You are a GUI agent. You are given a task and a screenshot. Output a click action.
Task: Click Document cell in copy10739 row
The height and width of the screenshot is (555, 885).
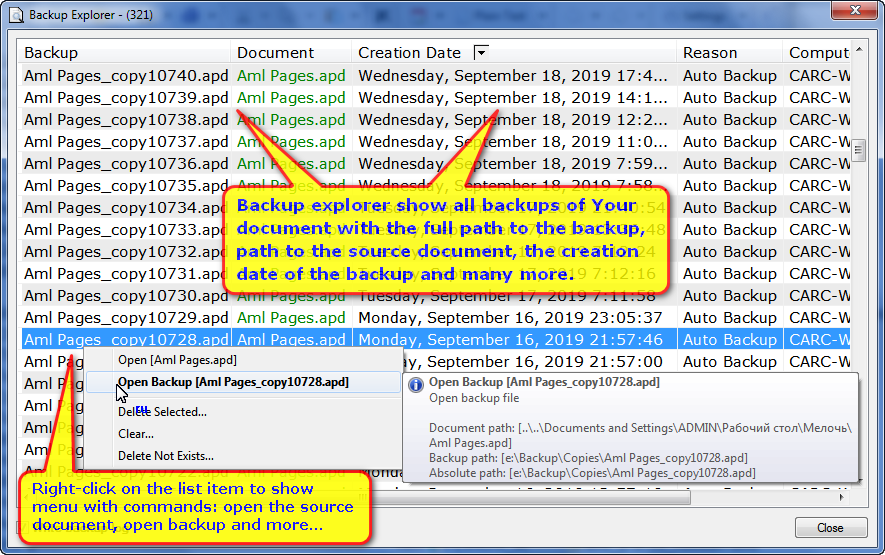(x=291, y=98)
